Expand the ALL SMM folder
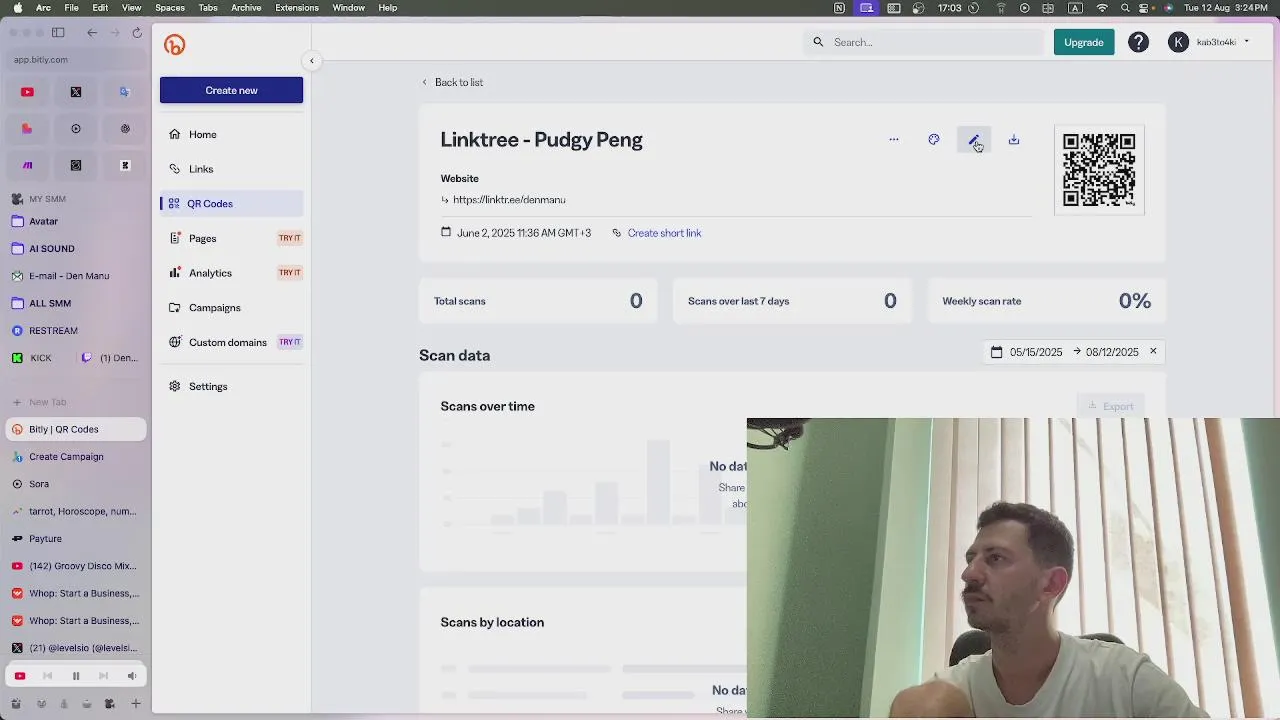 point(76,303)
